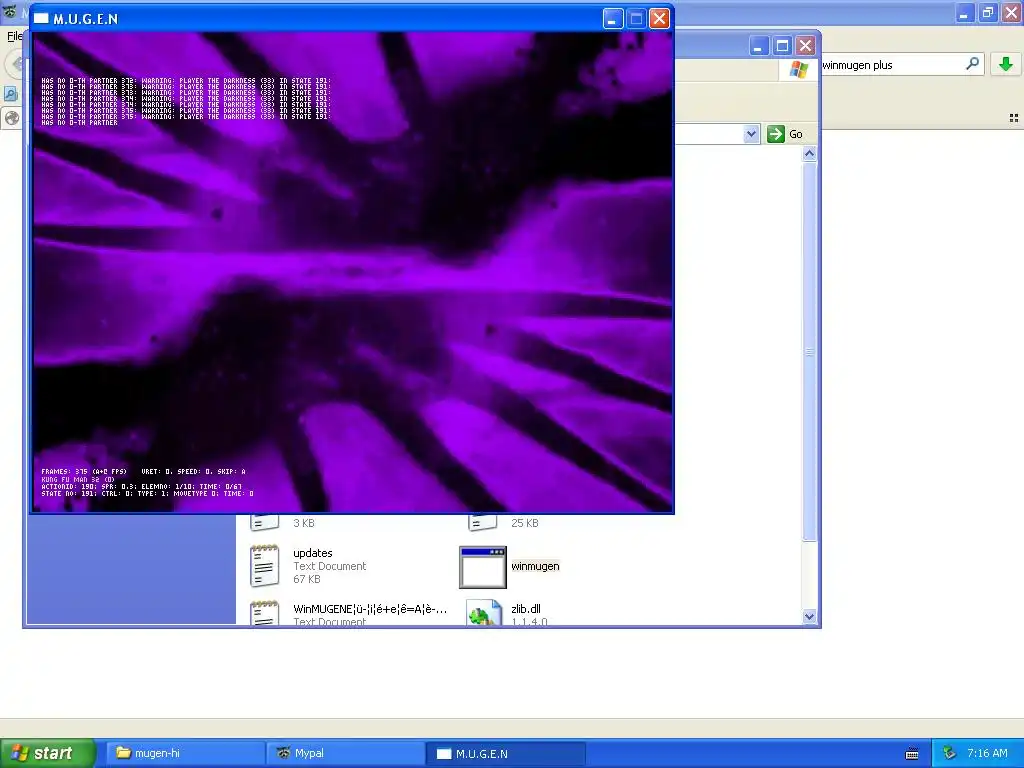
Task: Click the zlib.dll file name label
Action: tap(526, 609)
